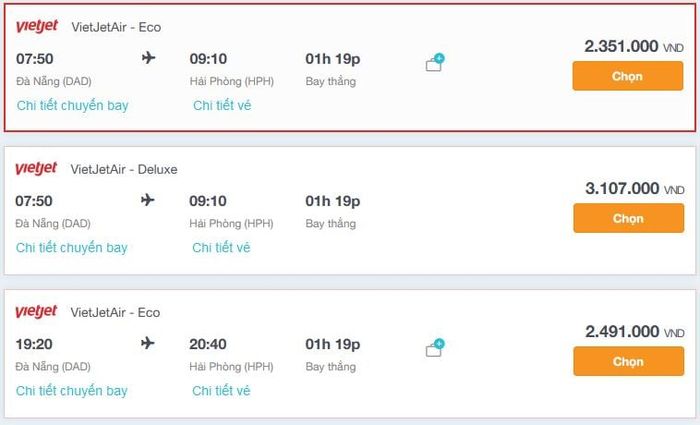View Chi tiết vé for 19:20 flight
The image size is (700, 425).
coord(221,391)
